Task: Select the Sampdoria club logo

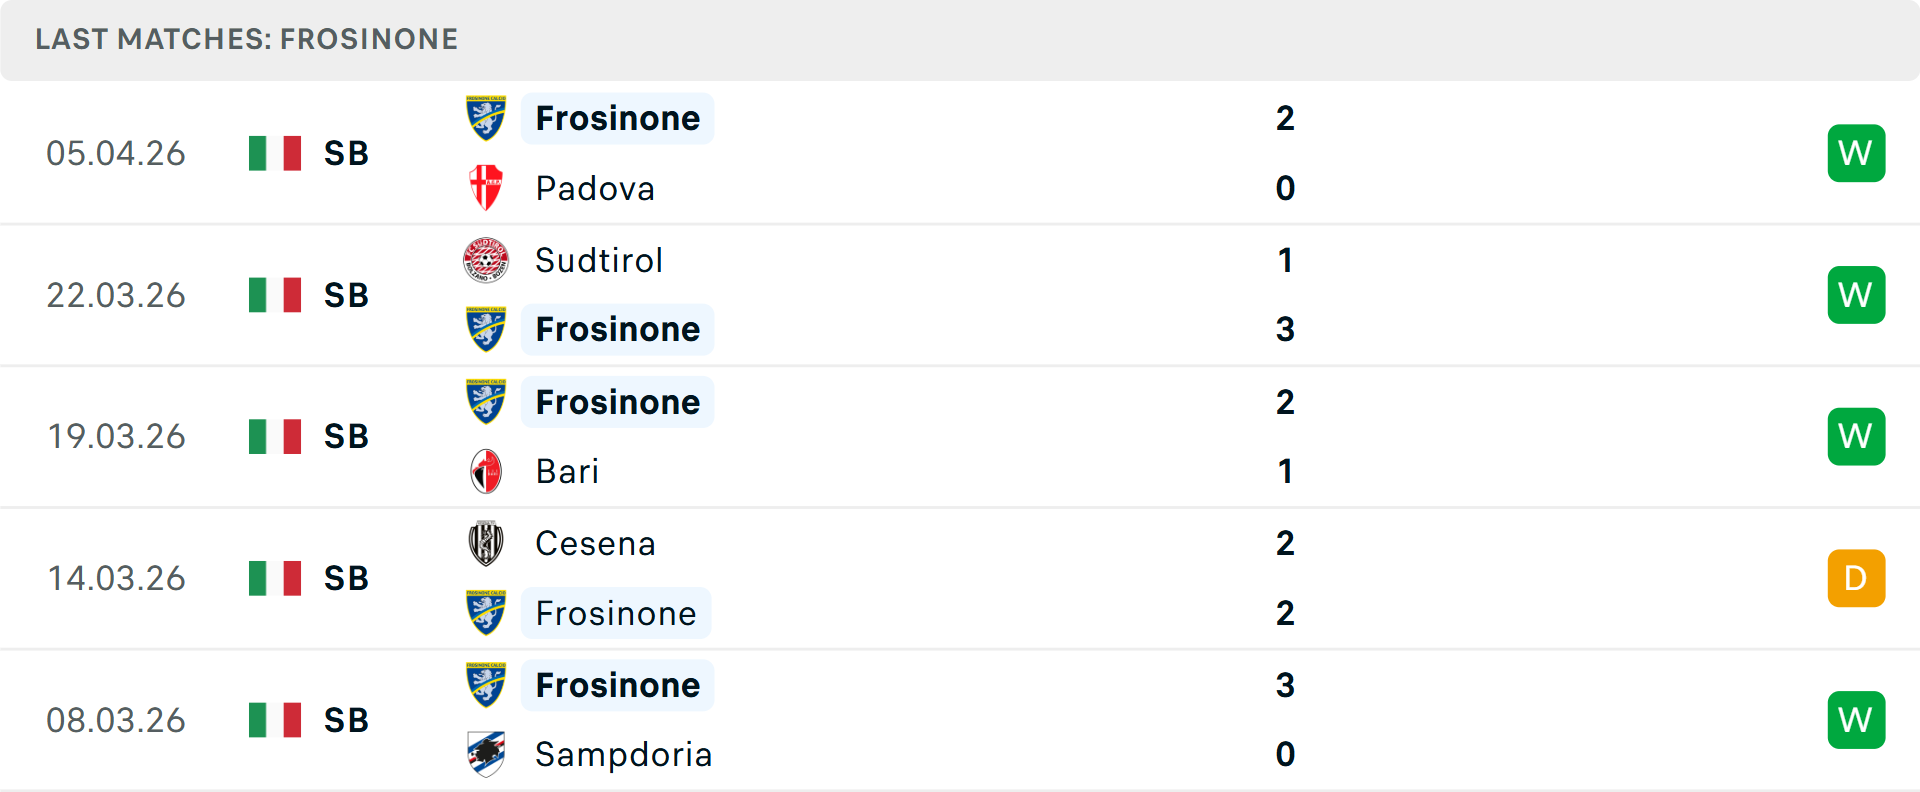Action: [x=487, y=755]
